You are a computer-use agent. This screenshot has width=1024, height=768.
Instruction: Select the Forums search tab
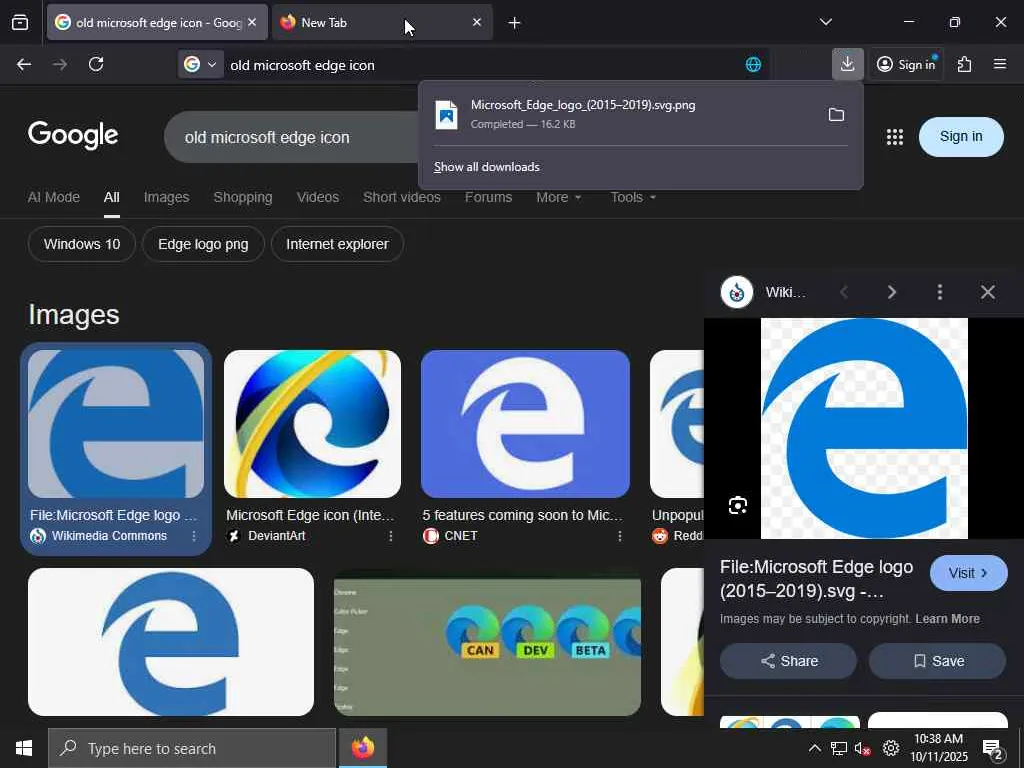tap(488, 197)
